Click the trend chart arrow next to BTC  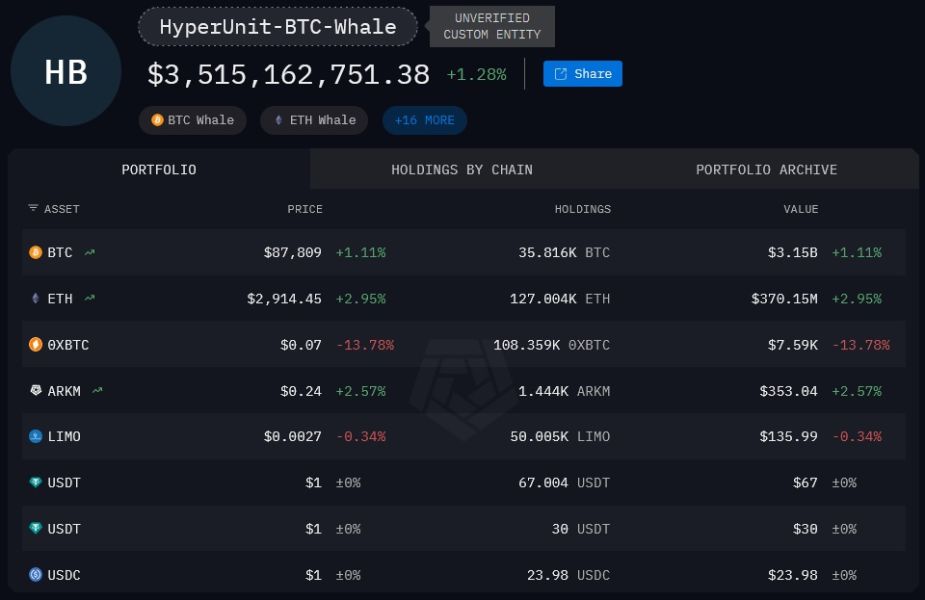(x=88, y=252)
